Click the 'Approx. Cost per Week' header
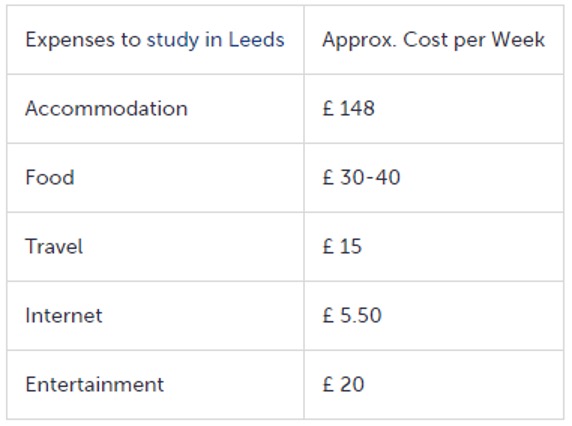 (433, 40)
